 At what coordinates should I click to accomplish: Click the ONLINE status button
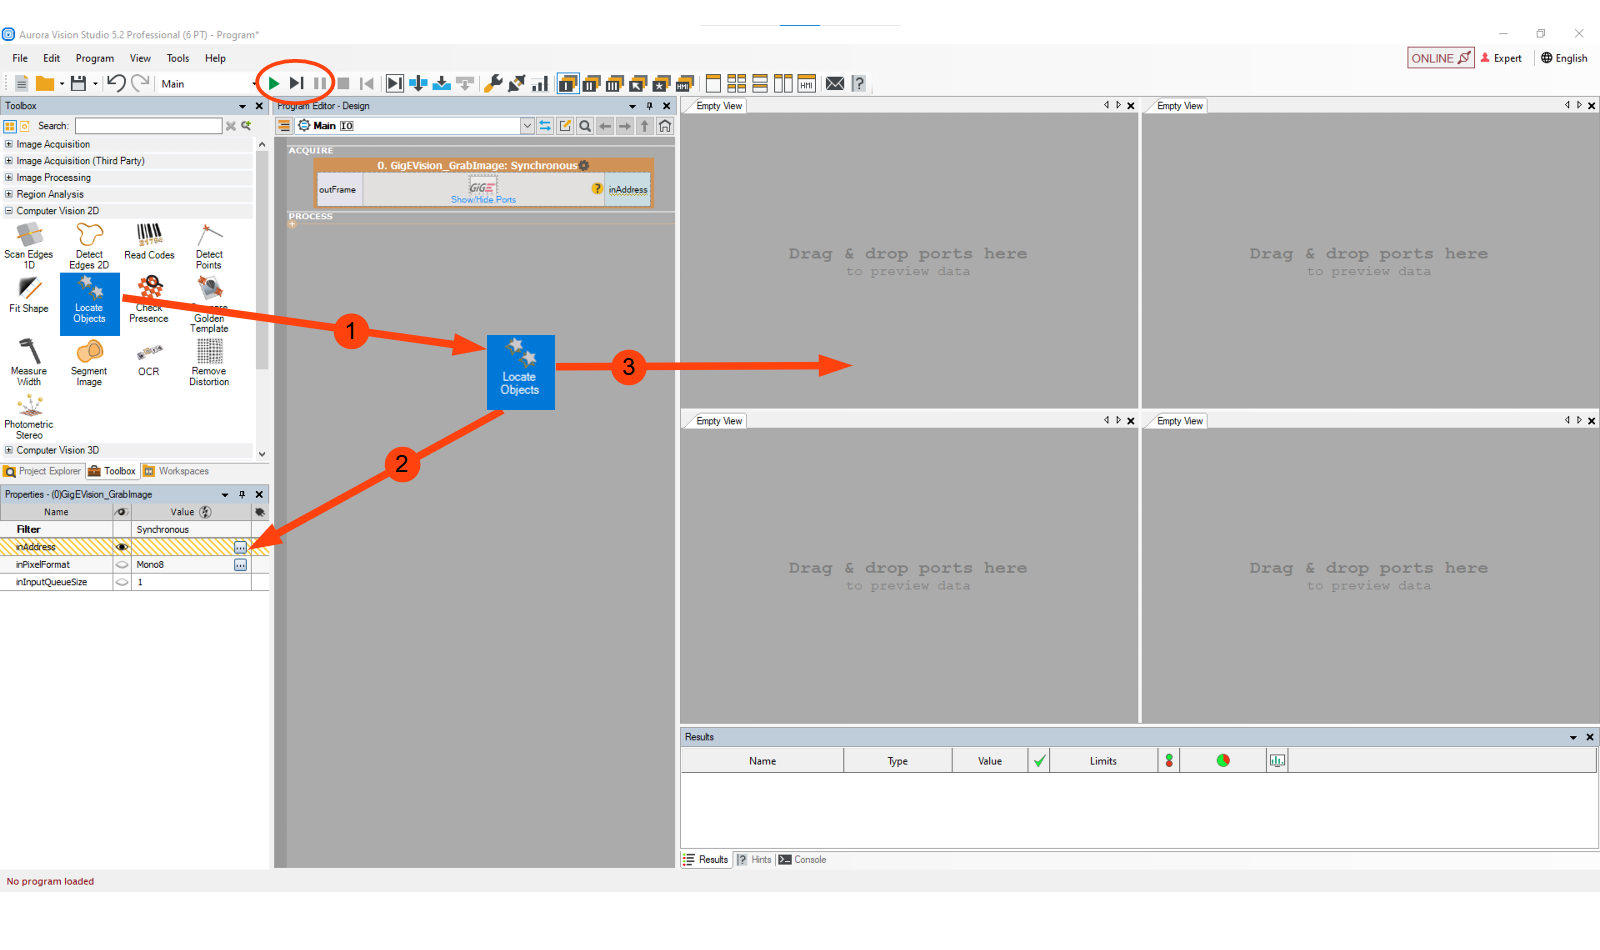1440,58
